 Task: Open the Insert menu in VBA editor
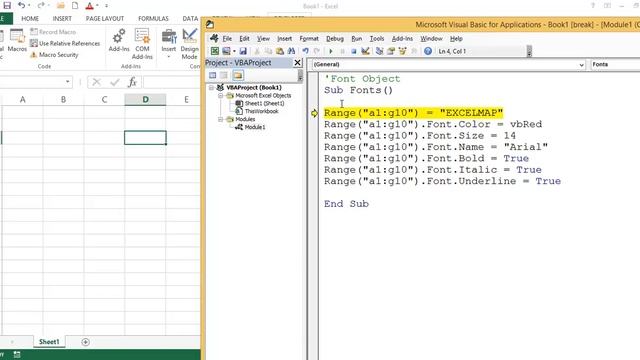coord(284,39)
